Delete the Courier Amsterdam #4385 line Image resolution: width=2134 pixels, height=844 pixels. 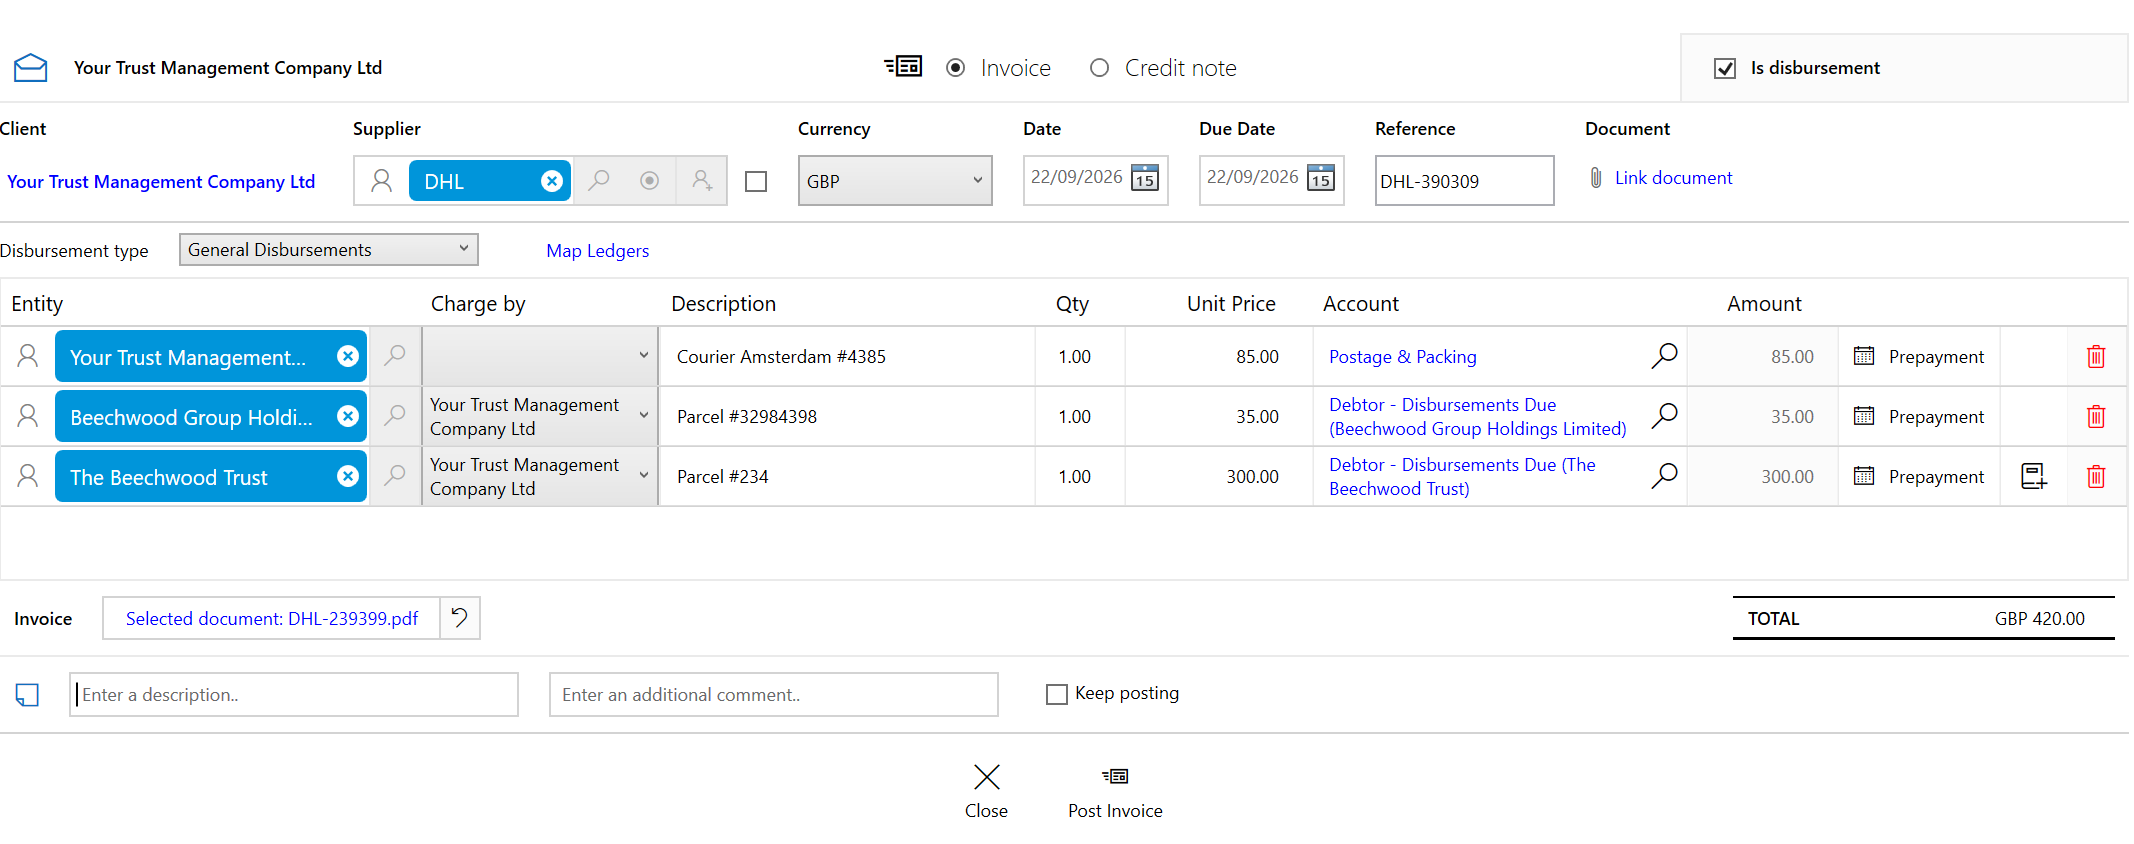[x=2096, y=357]
